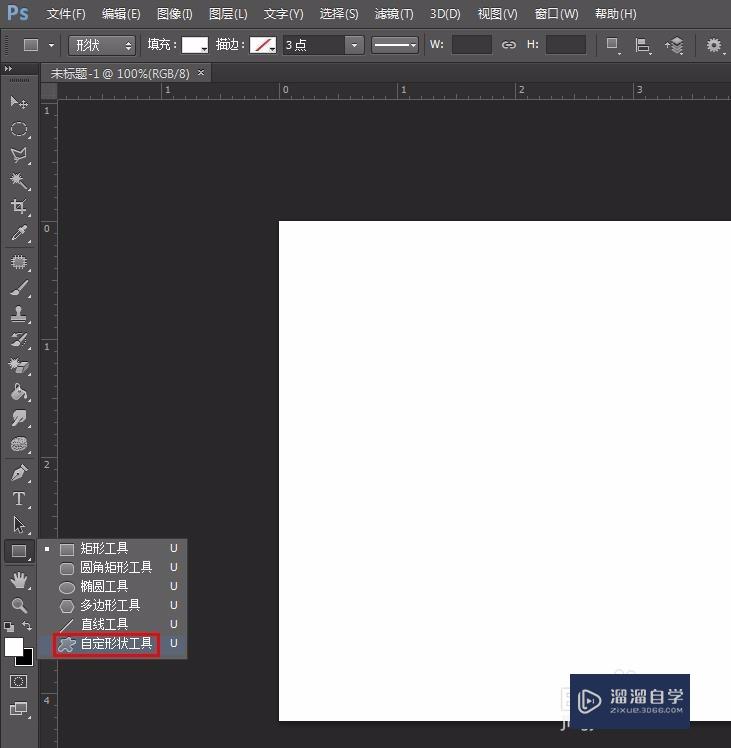Select the Brush tool

coord(19,289)
